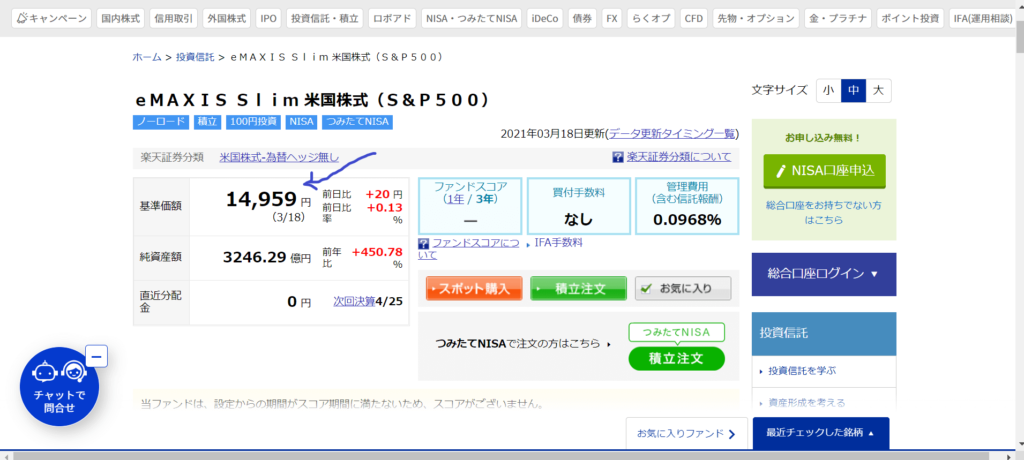
Task: Expand 最近チェックした銘柄 panel
Action: 820,433
